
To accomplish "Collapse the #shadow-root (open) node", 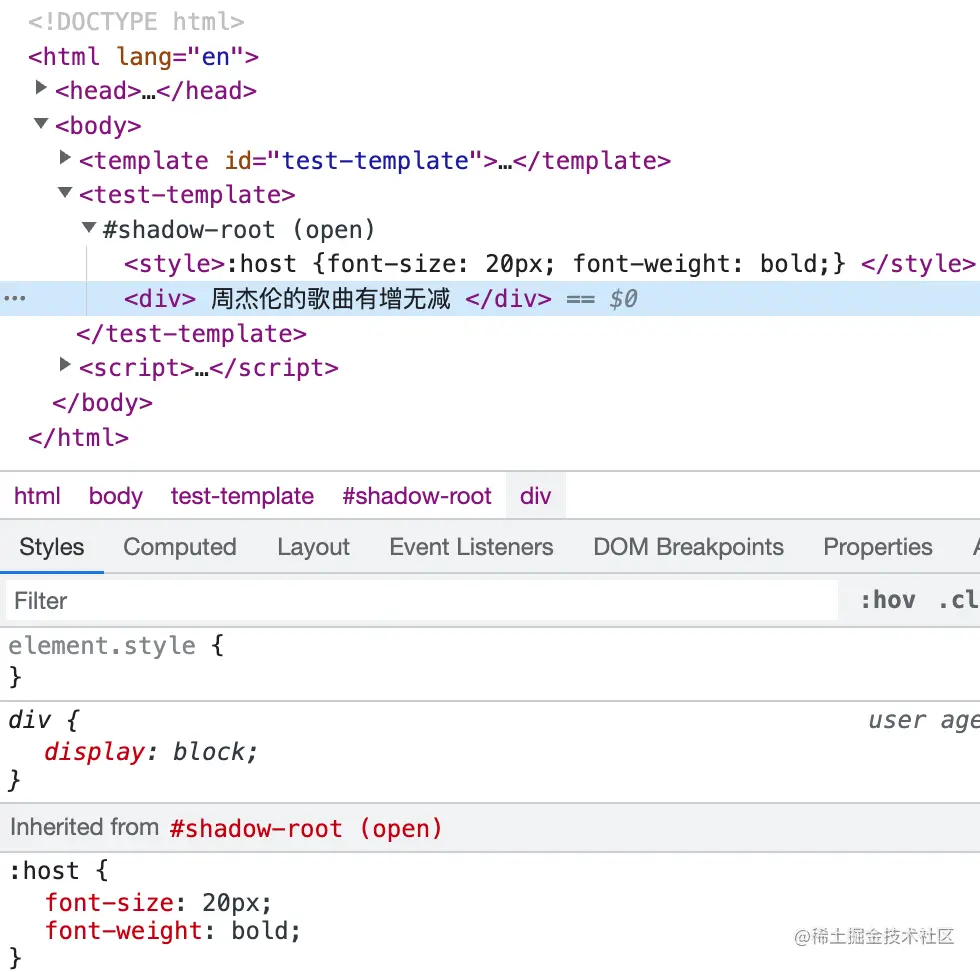I will pos(89,228).
